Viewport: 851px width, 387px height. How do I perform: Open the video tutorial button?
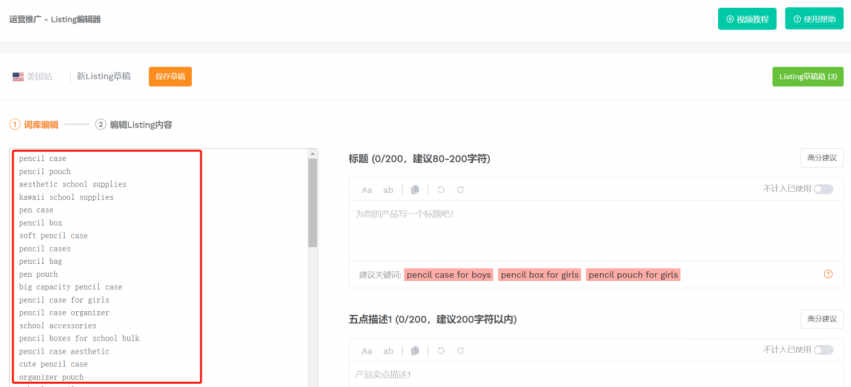tap(747, 18)
